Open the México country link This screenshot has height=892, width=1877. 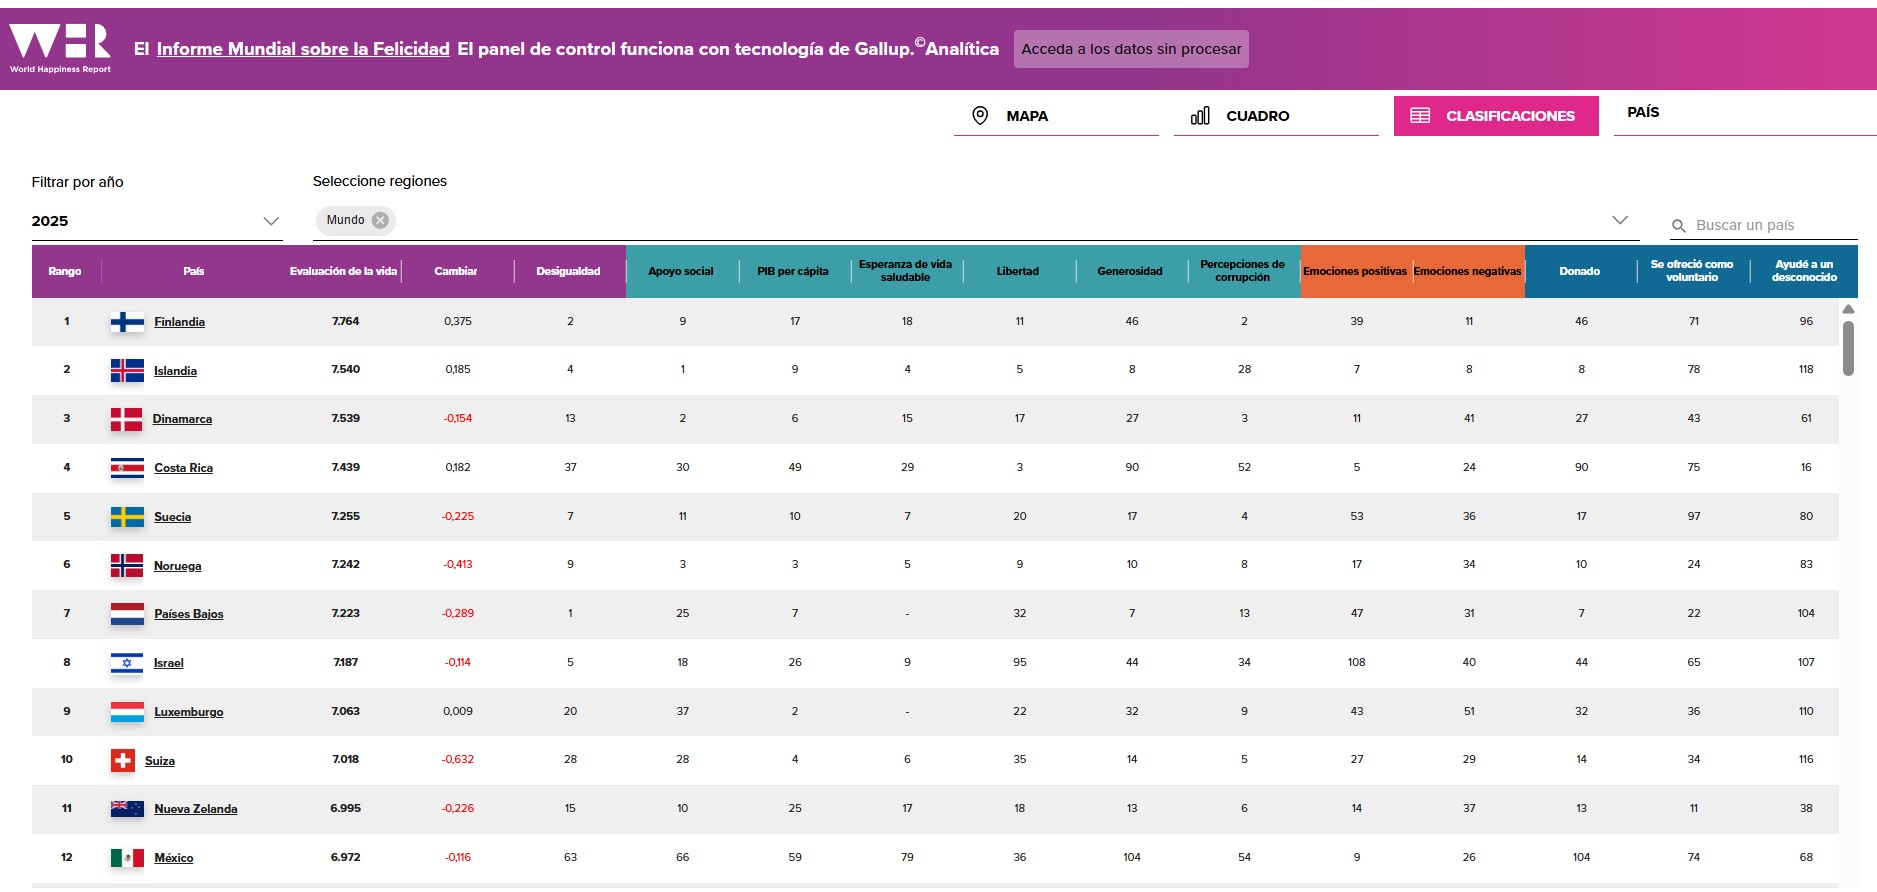click(173, 858)
